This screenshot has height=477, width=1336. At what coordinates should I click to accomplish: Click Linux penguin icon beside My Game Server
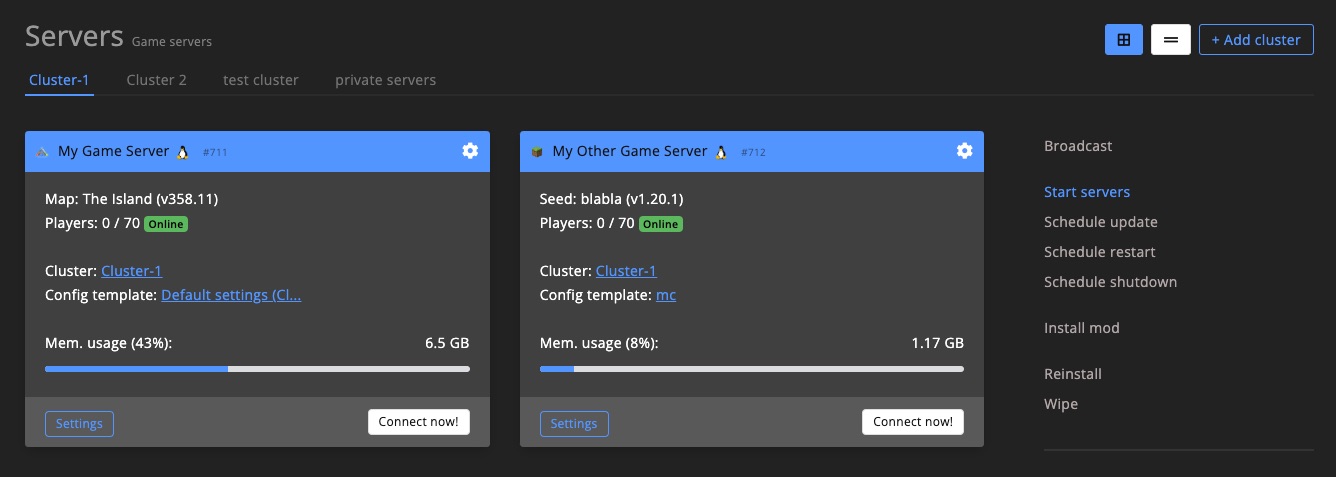(183, 152)
